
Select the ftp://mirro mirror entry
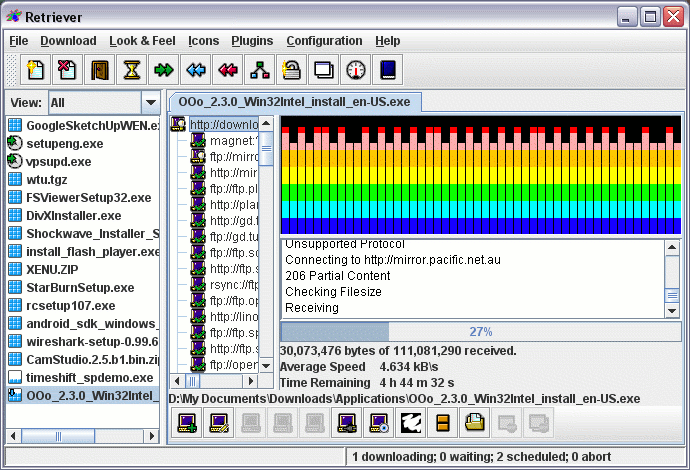click(224, 157)
